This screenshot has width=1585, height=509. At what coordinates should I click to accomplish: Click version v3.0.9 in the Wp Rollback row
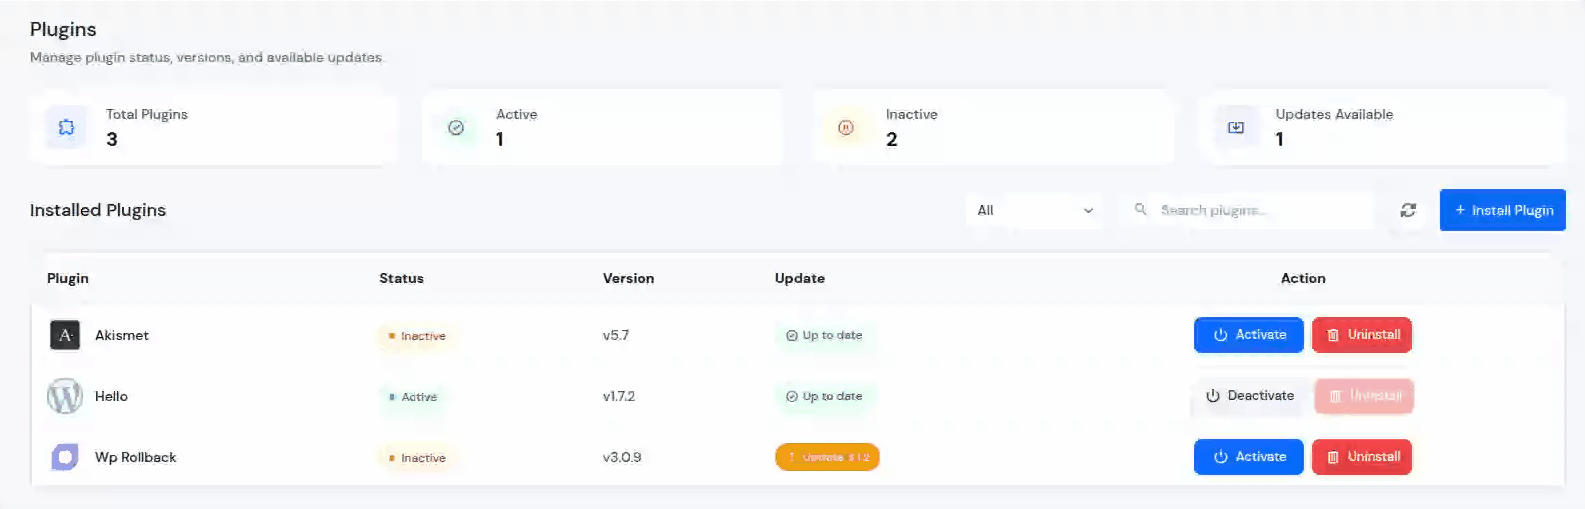[x=622, y=457]
